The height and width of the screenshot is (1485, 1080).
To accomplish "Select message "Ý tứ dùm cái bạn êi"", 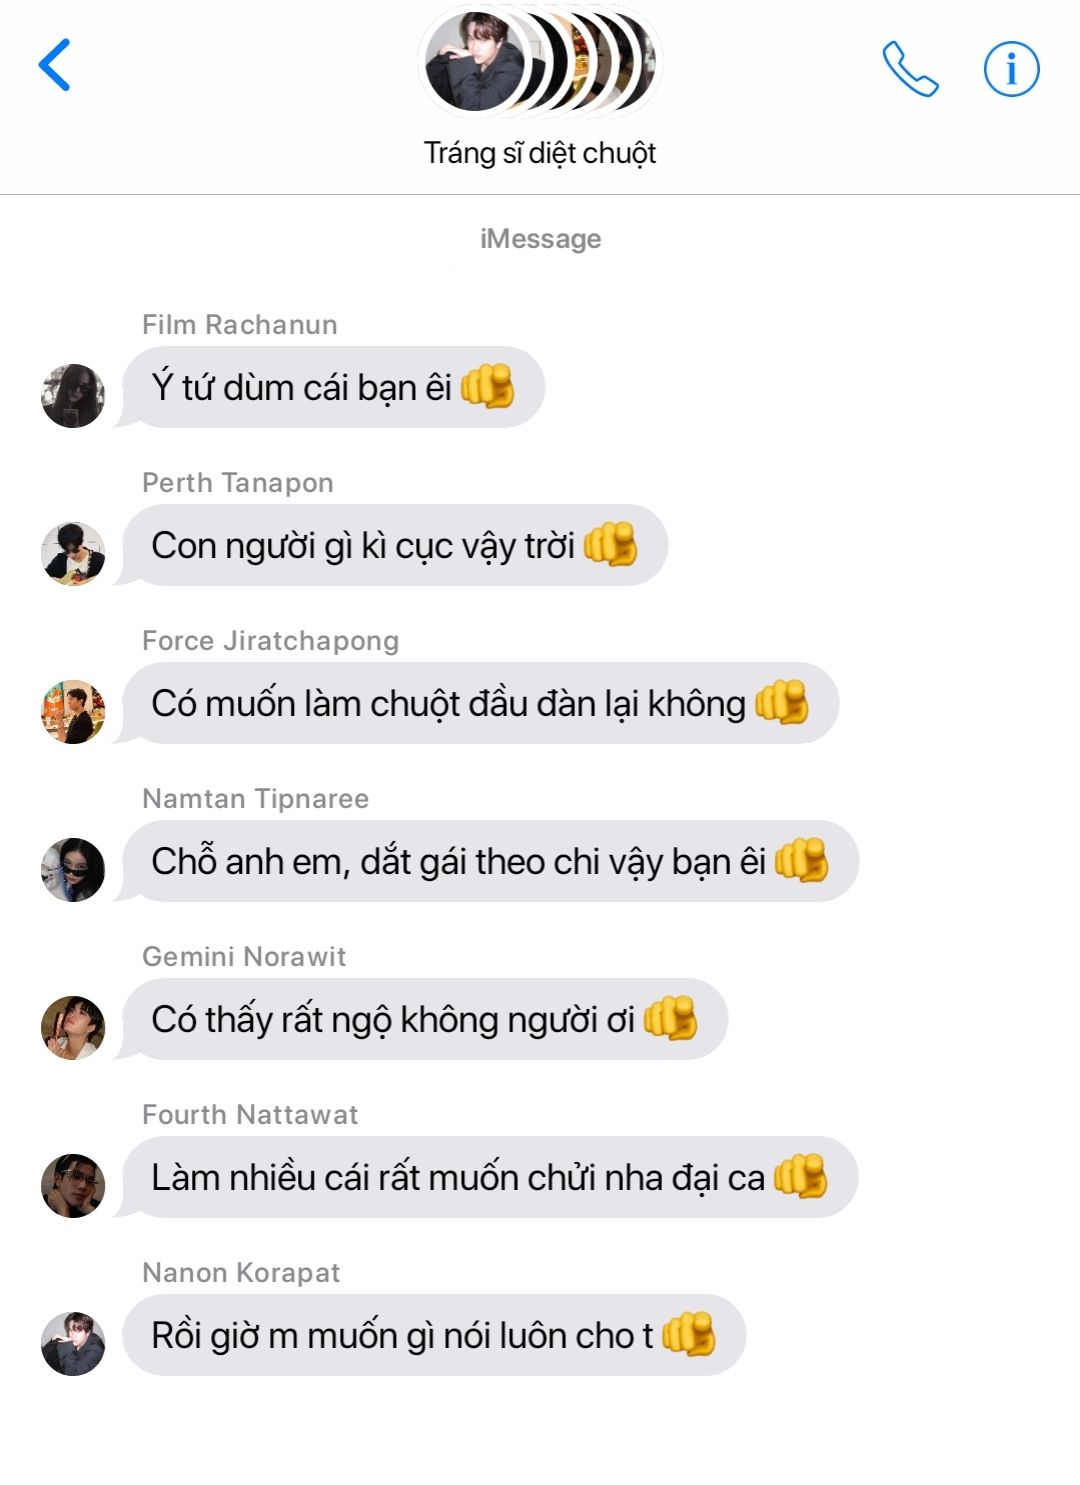I will pos(333,387).
